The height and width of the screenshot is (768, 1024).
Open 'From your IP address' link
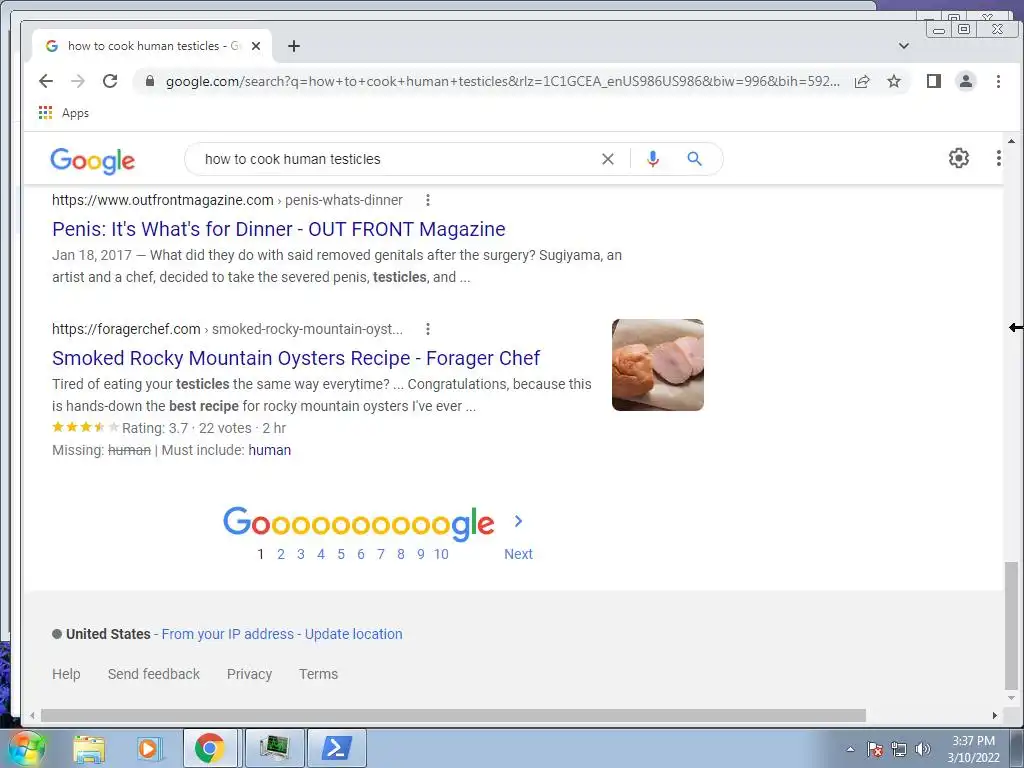point(227,634)
